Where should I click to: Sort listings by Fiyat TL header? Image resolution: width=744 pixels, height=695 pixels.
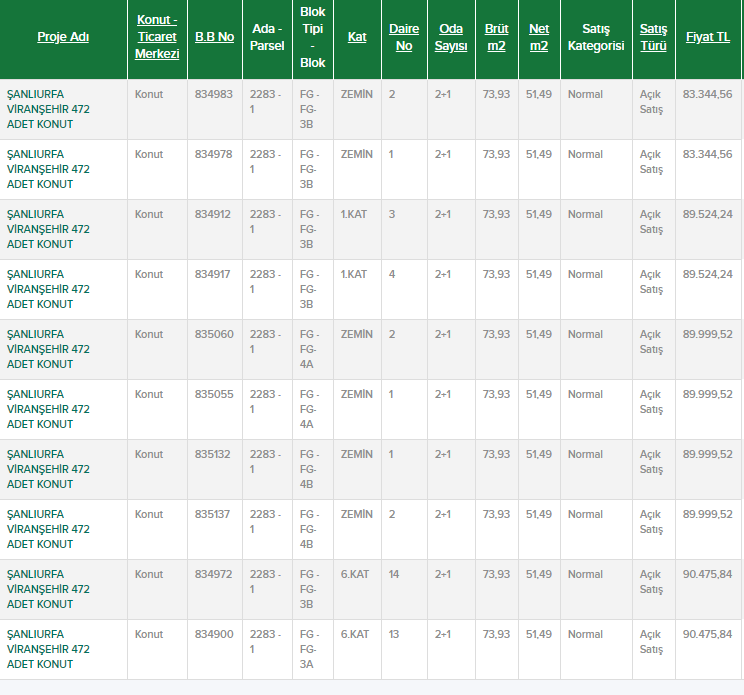click(x=707, y=37)
